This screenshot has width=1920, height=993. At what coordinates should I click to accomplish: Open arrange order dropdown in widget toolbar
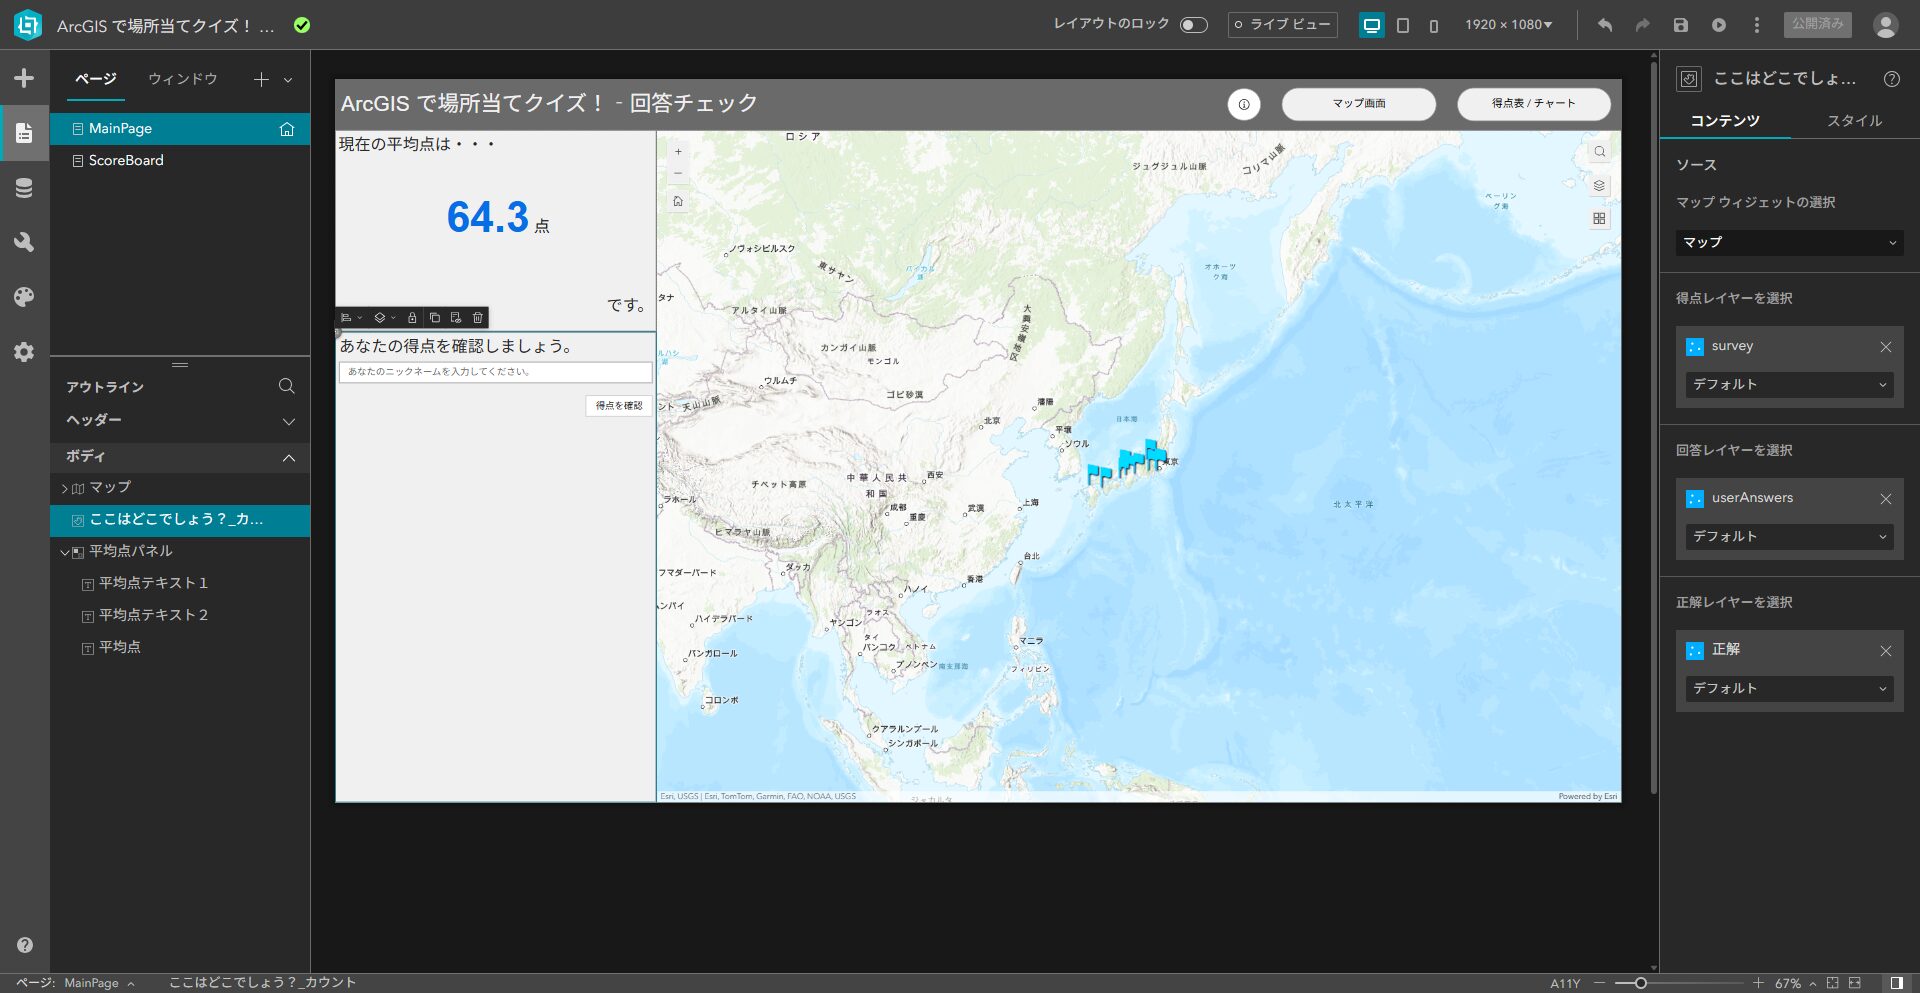coord(384,318)
